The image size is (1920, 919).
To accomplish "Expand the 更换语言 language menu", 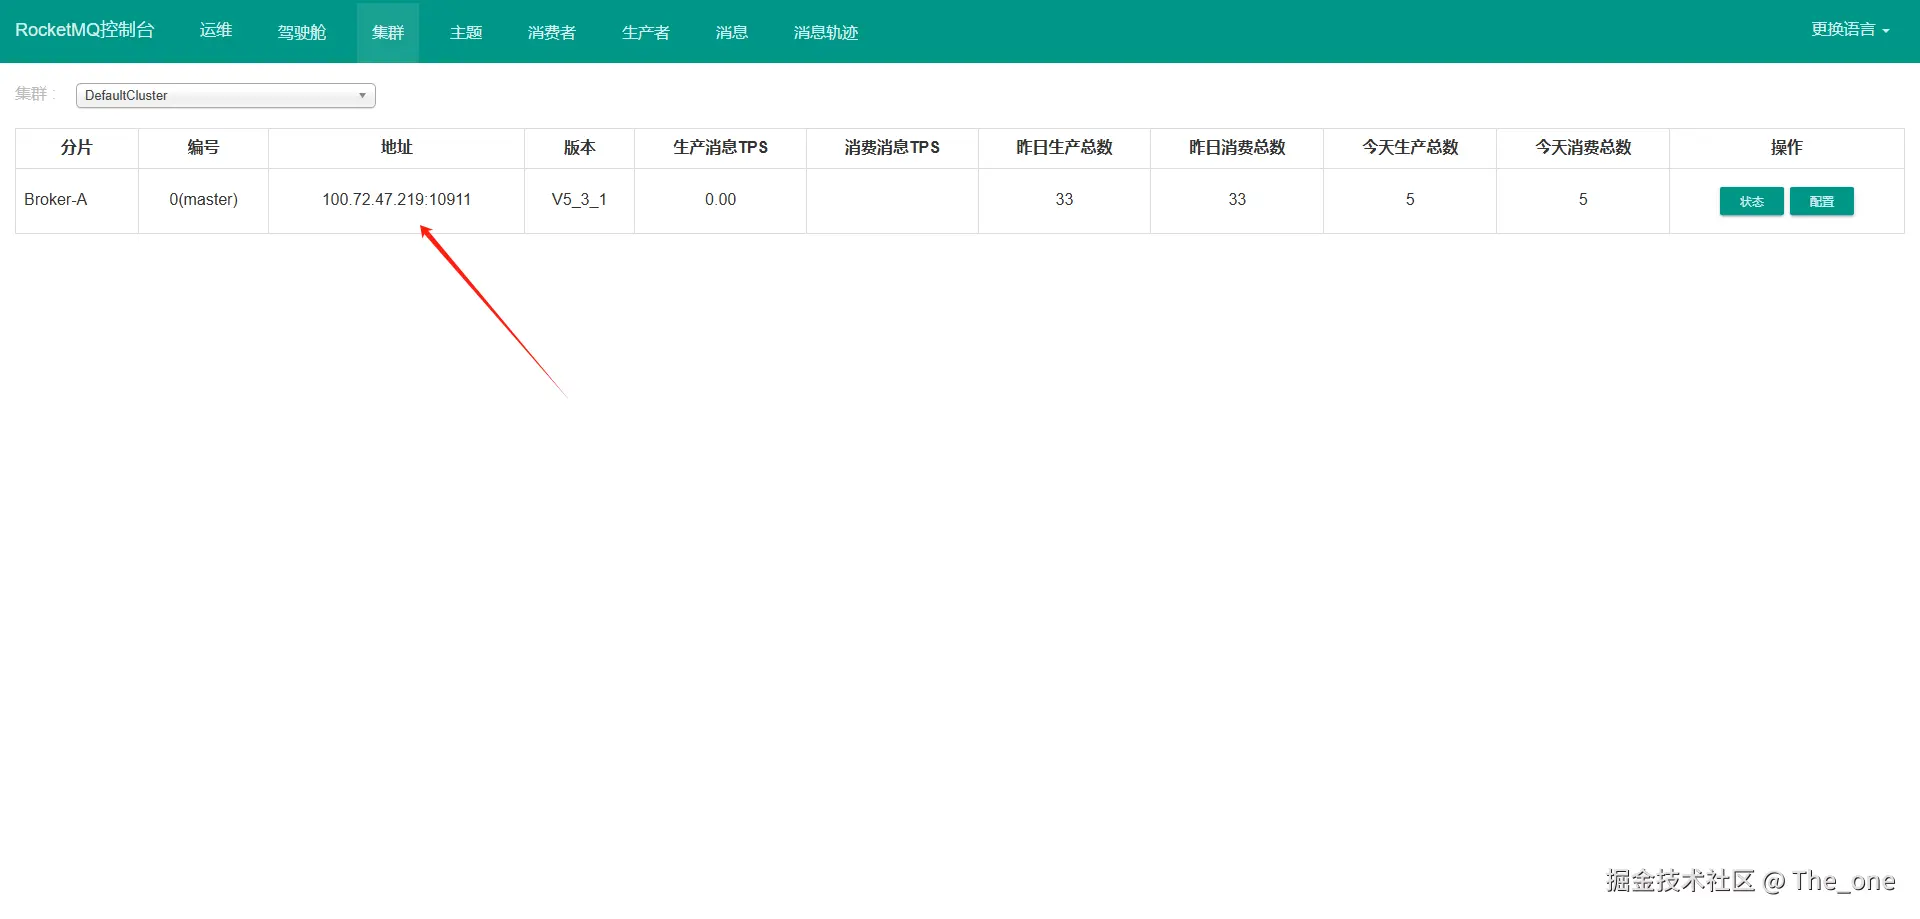I will coord(1850,30).
